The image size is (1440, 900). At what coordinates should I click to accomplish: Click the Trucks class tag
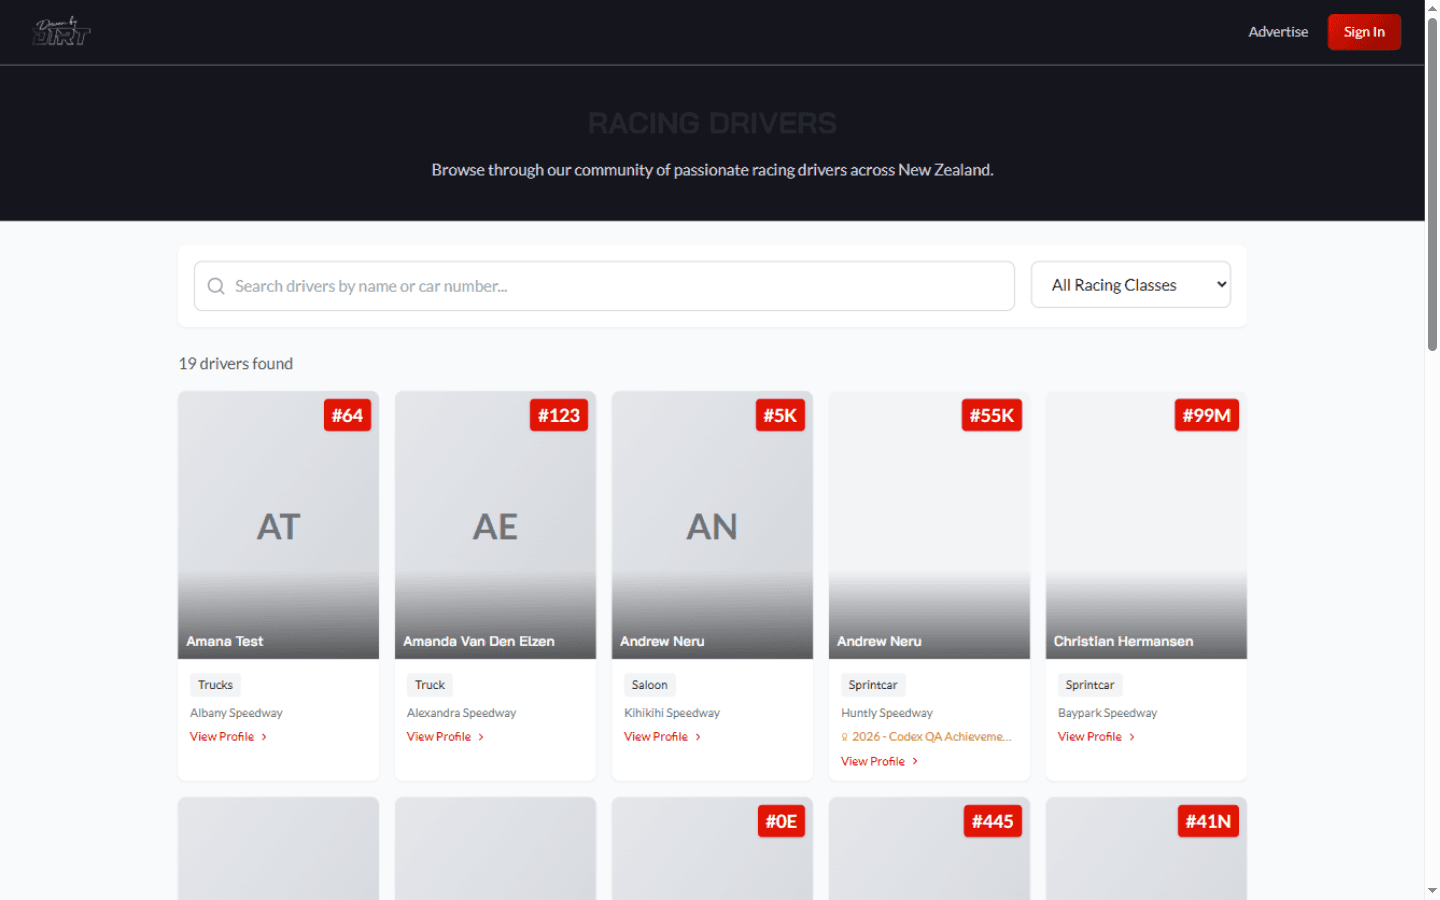coord(215,685)
